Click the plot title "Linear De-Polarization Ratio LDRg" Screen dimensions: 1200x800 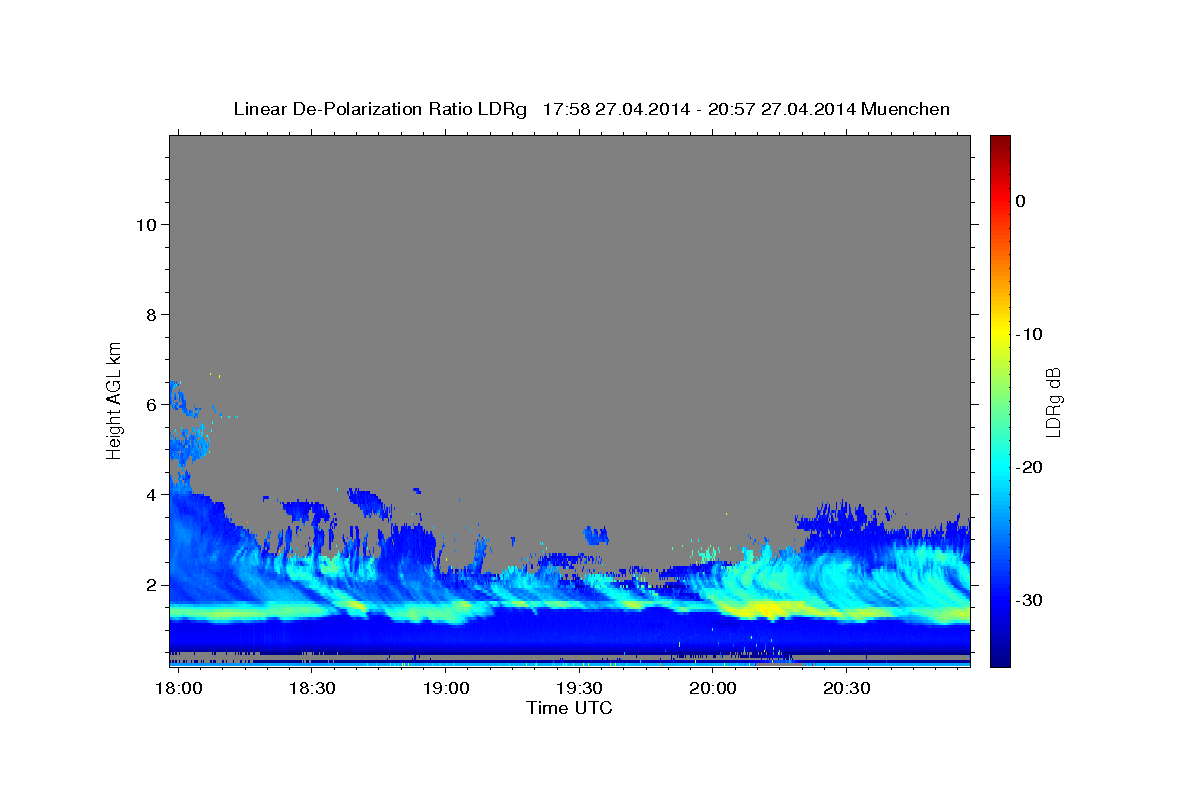[380, 109]
